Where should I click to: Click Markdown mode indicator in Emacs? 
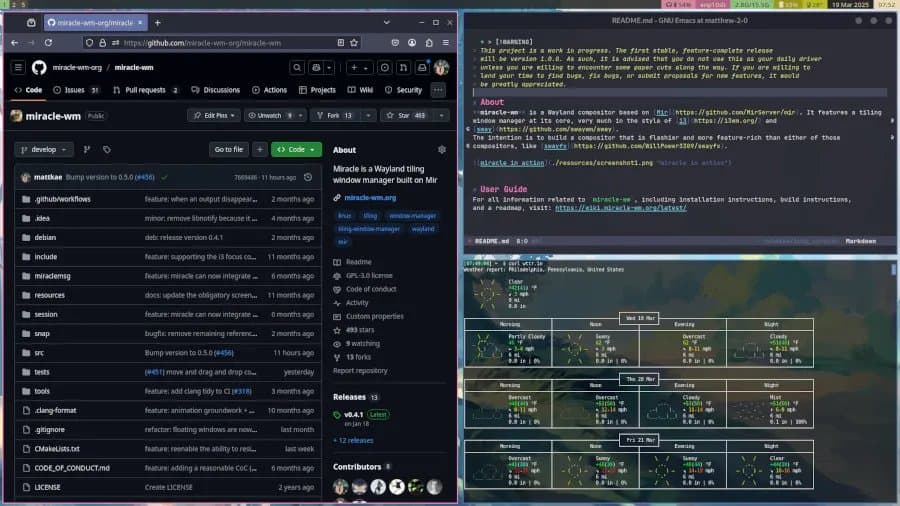[x=860, y=242]
